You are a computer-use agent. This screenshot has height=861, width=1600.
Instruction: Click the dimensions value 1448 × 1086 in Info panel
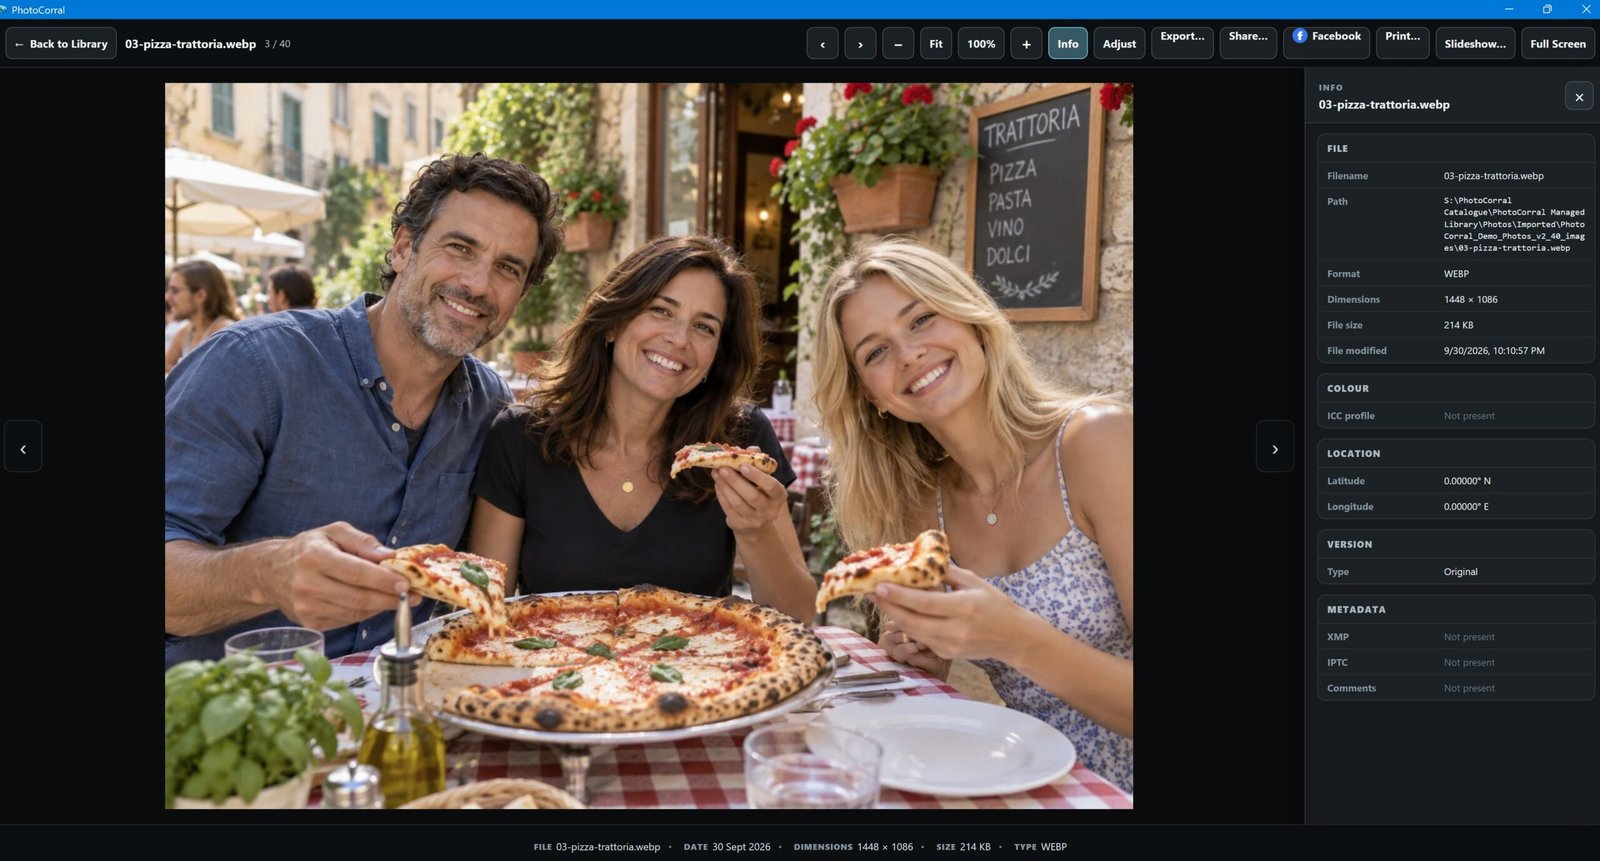point(1470,300)
